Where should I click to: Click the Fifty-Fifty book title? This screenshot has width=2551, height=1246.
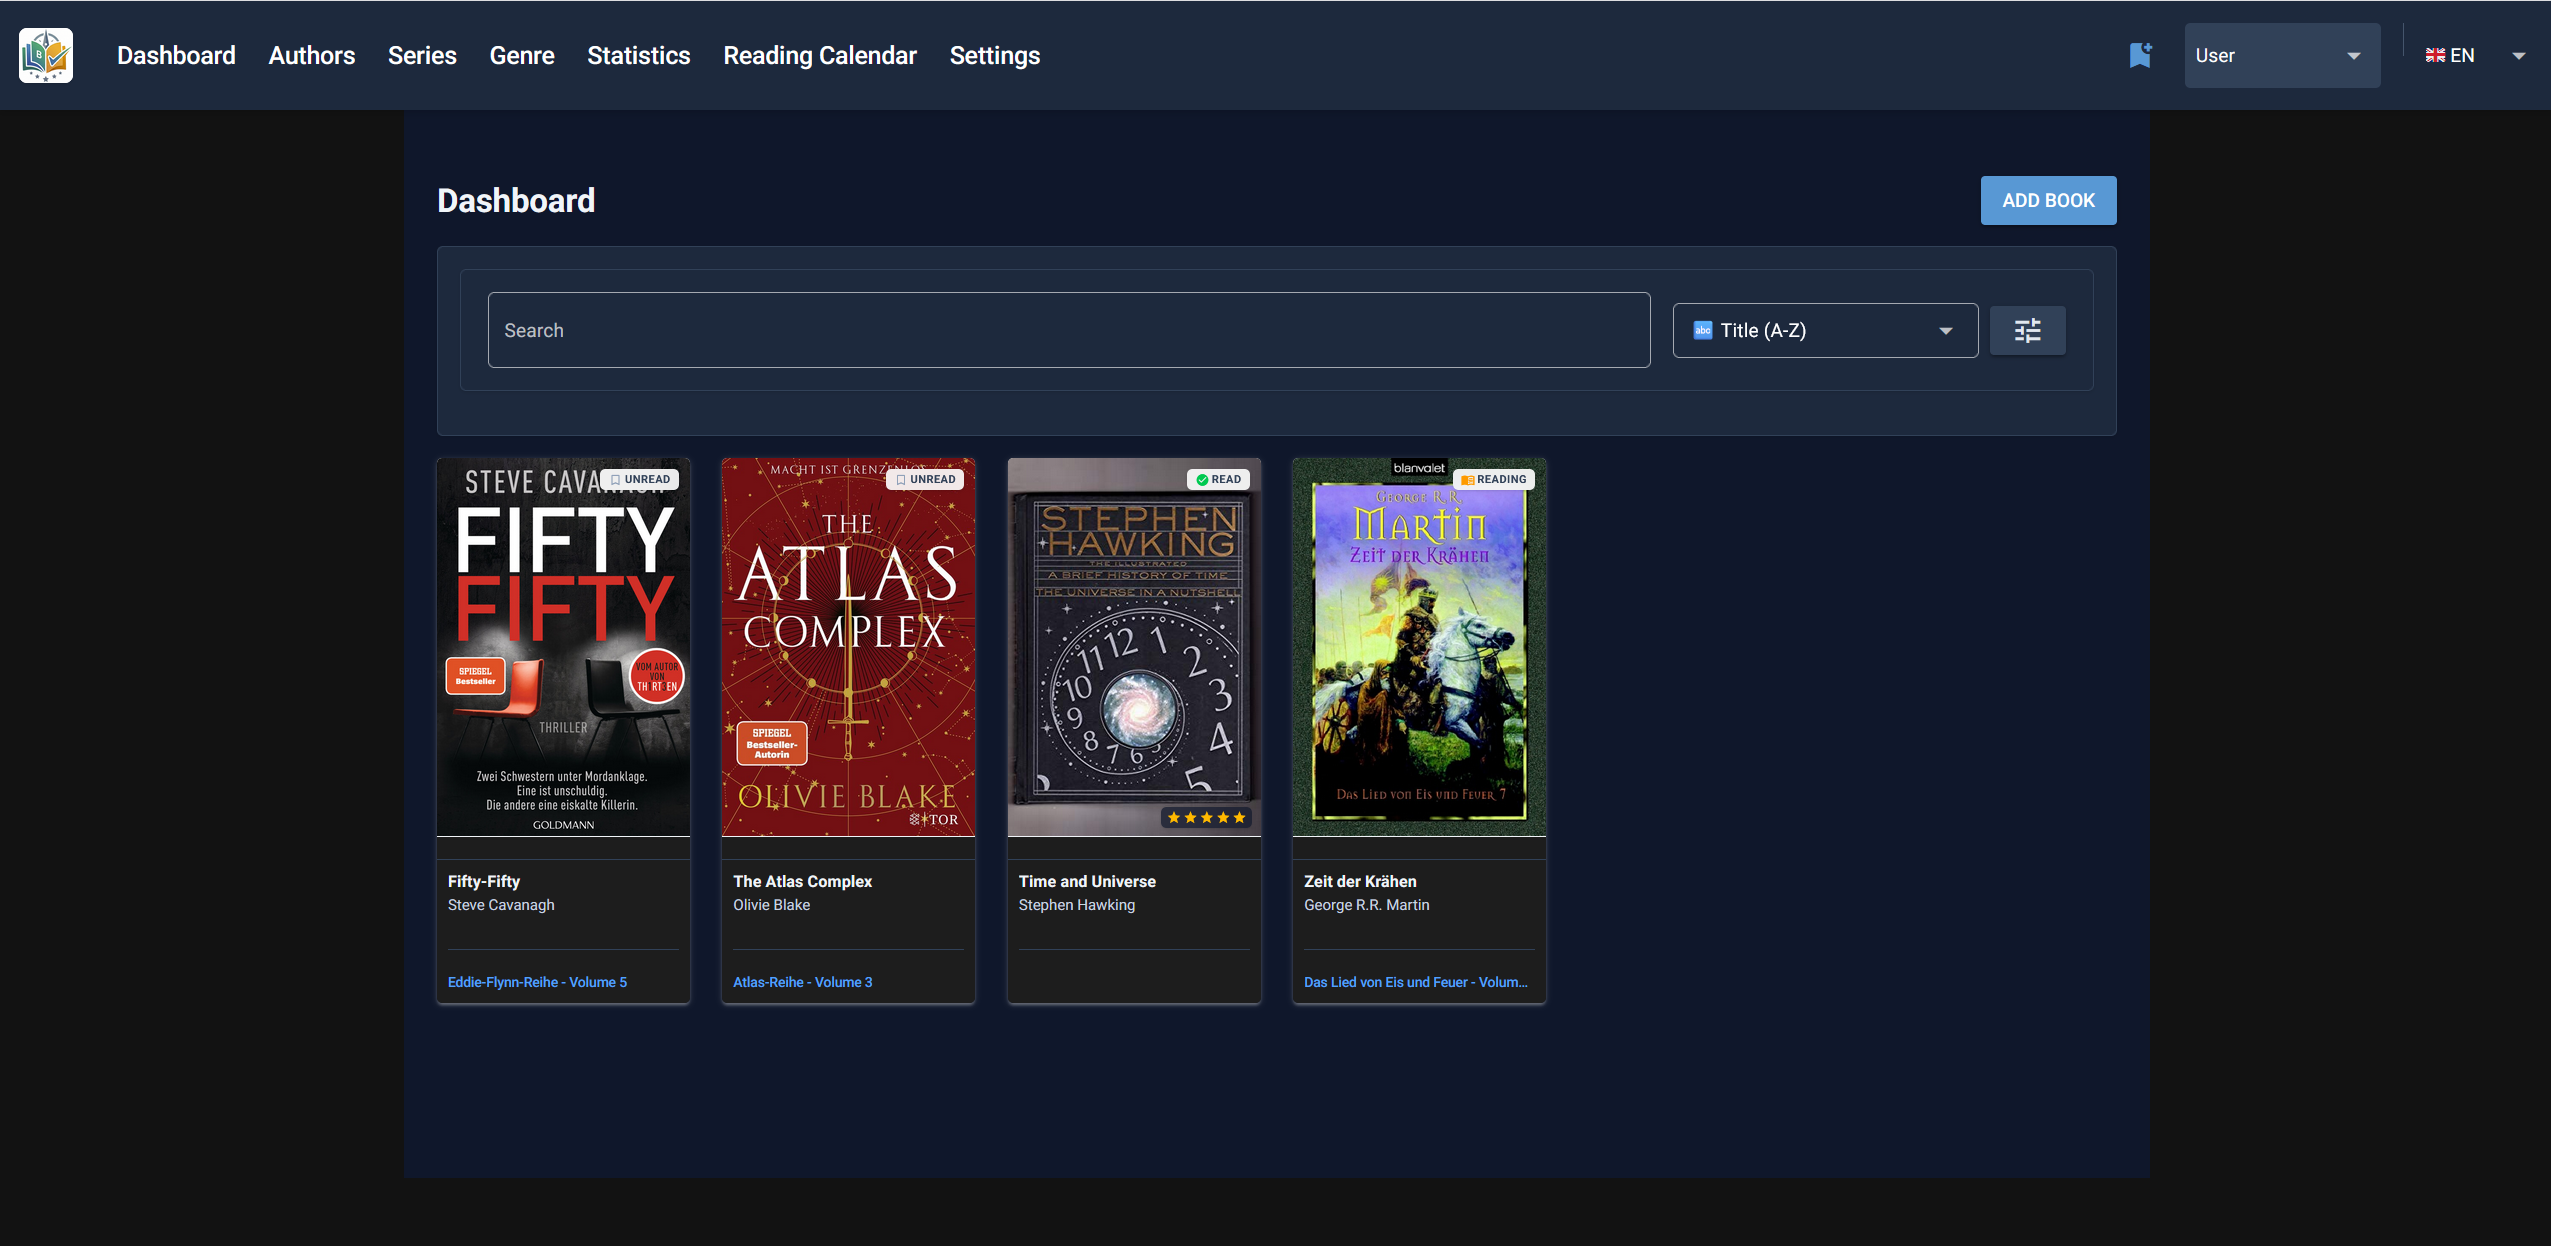click(484, 881)
